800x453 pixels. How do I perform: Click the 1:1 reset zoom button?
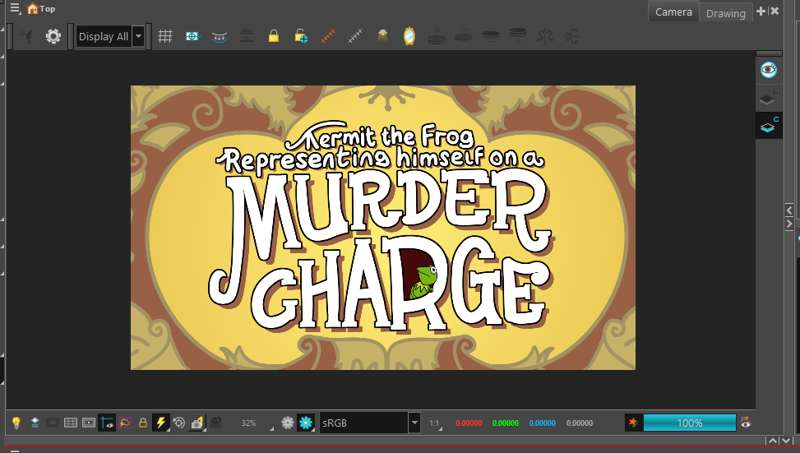click(x=435, y=423)
